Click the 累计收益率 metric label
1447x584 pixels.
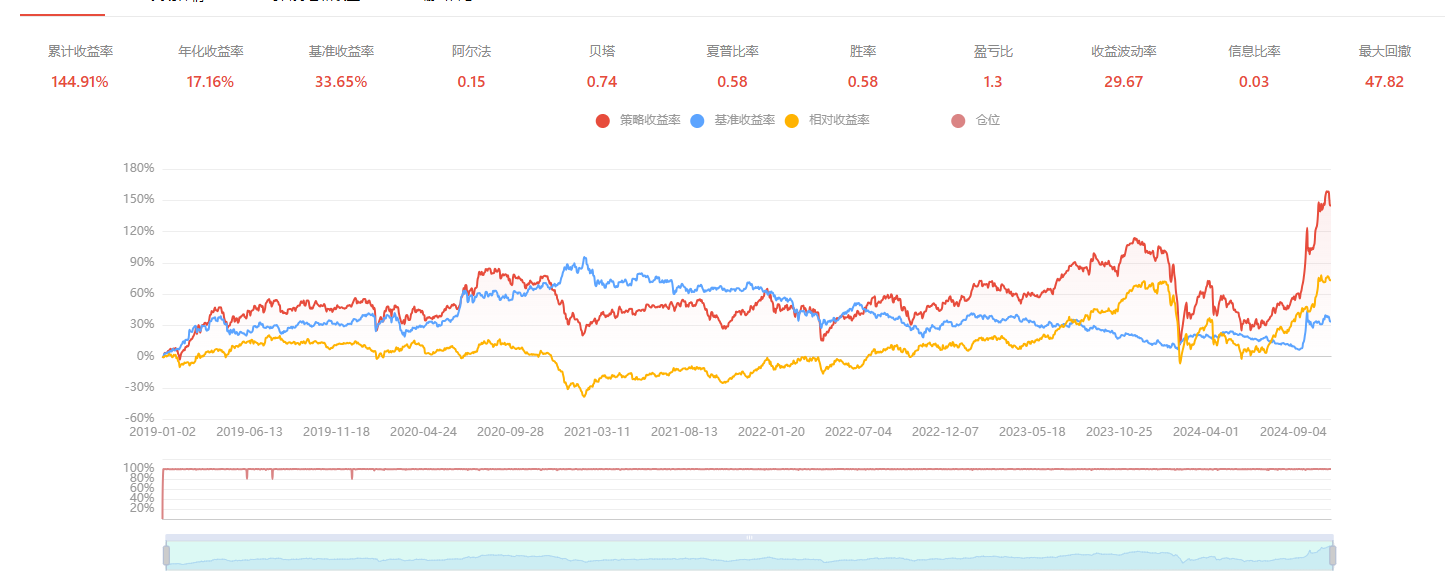tap(80, 52)
